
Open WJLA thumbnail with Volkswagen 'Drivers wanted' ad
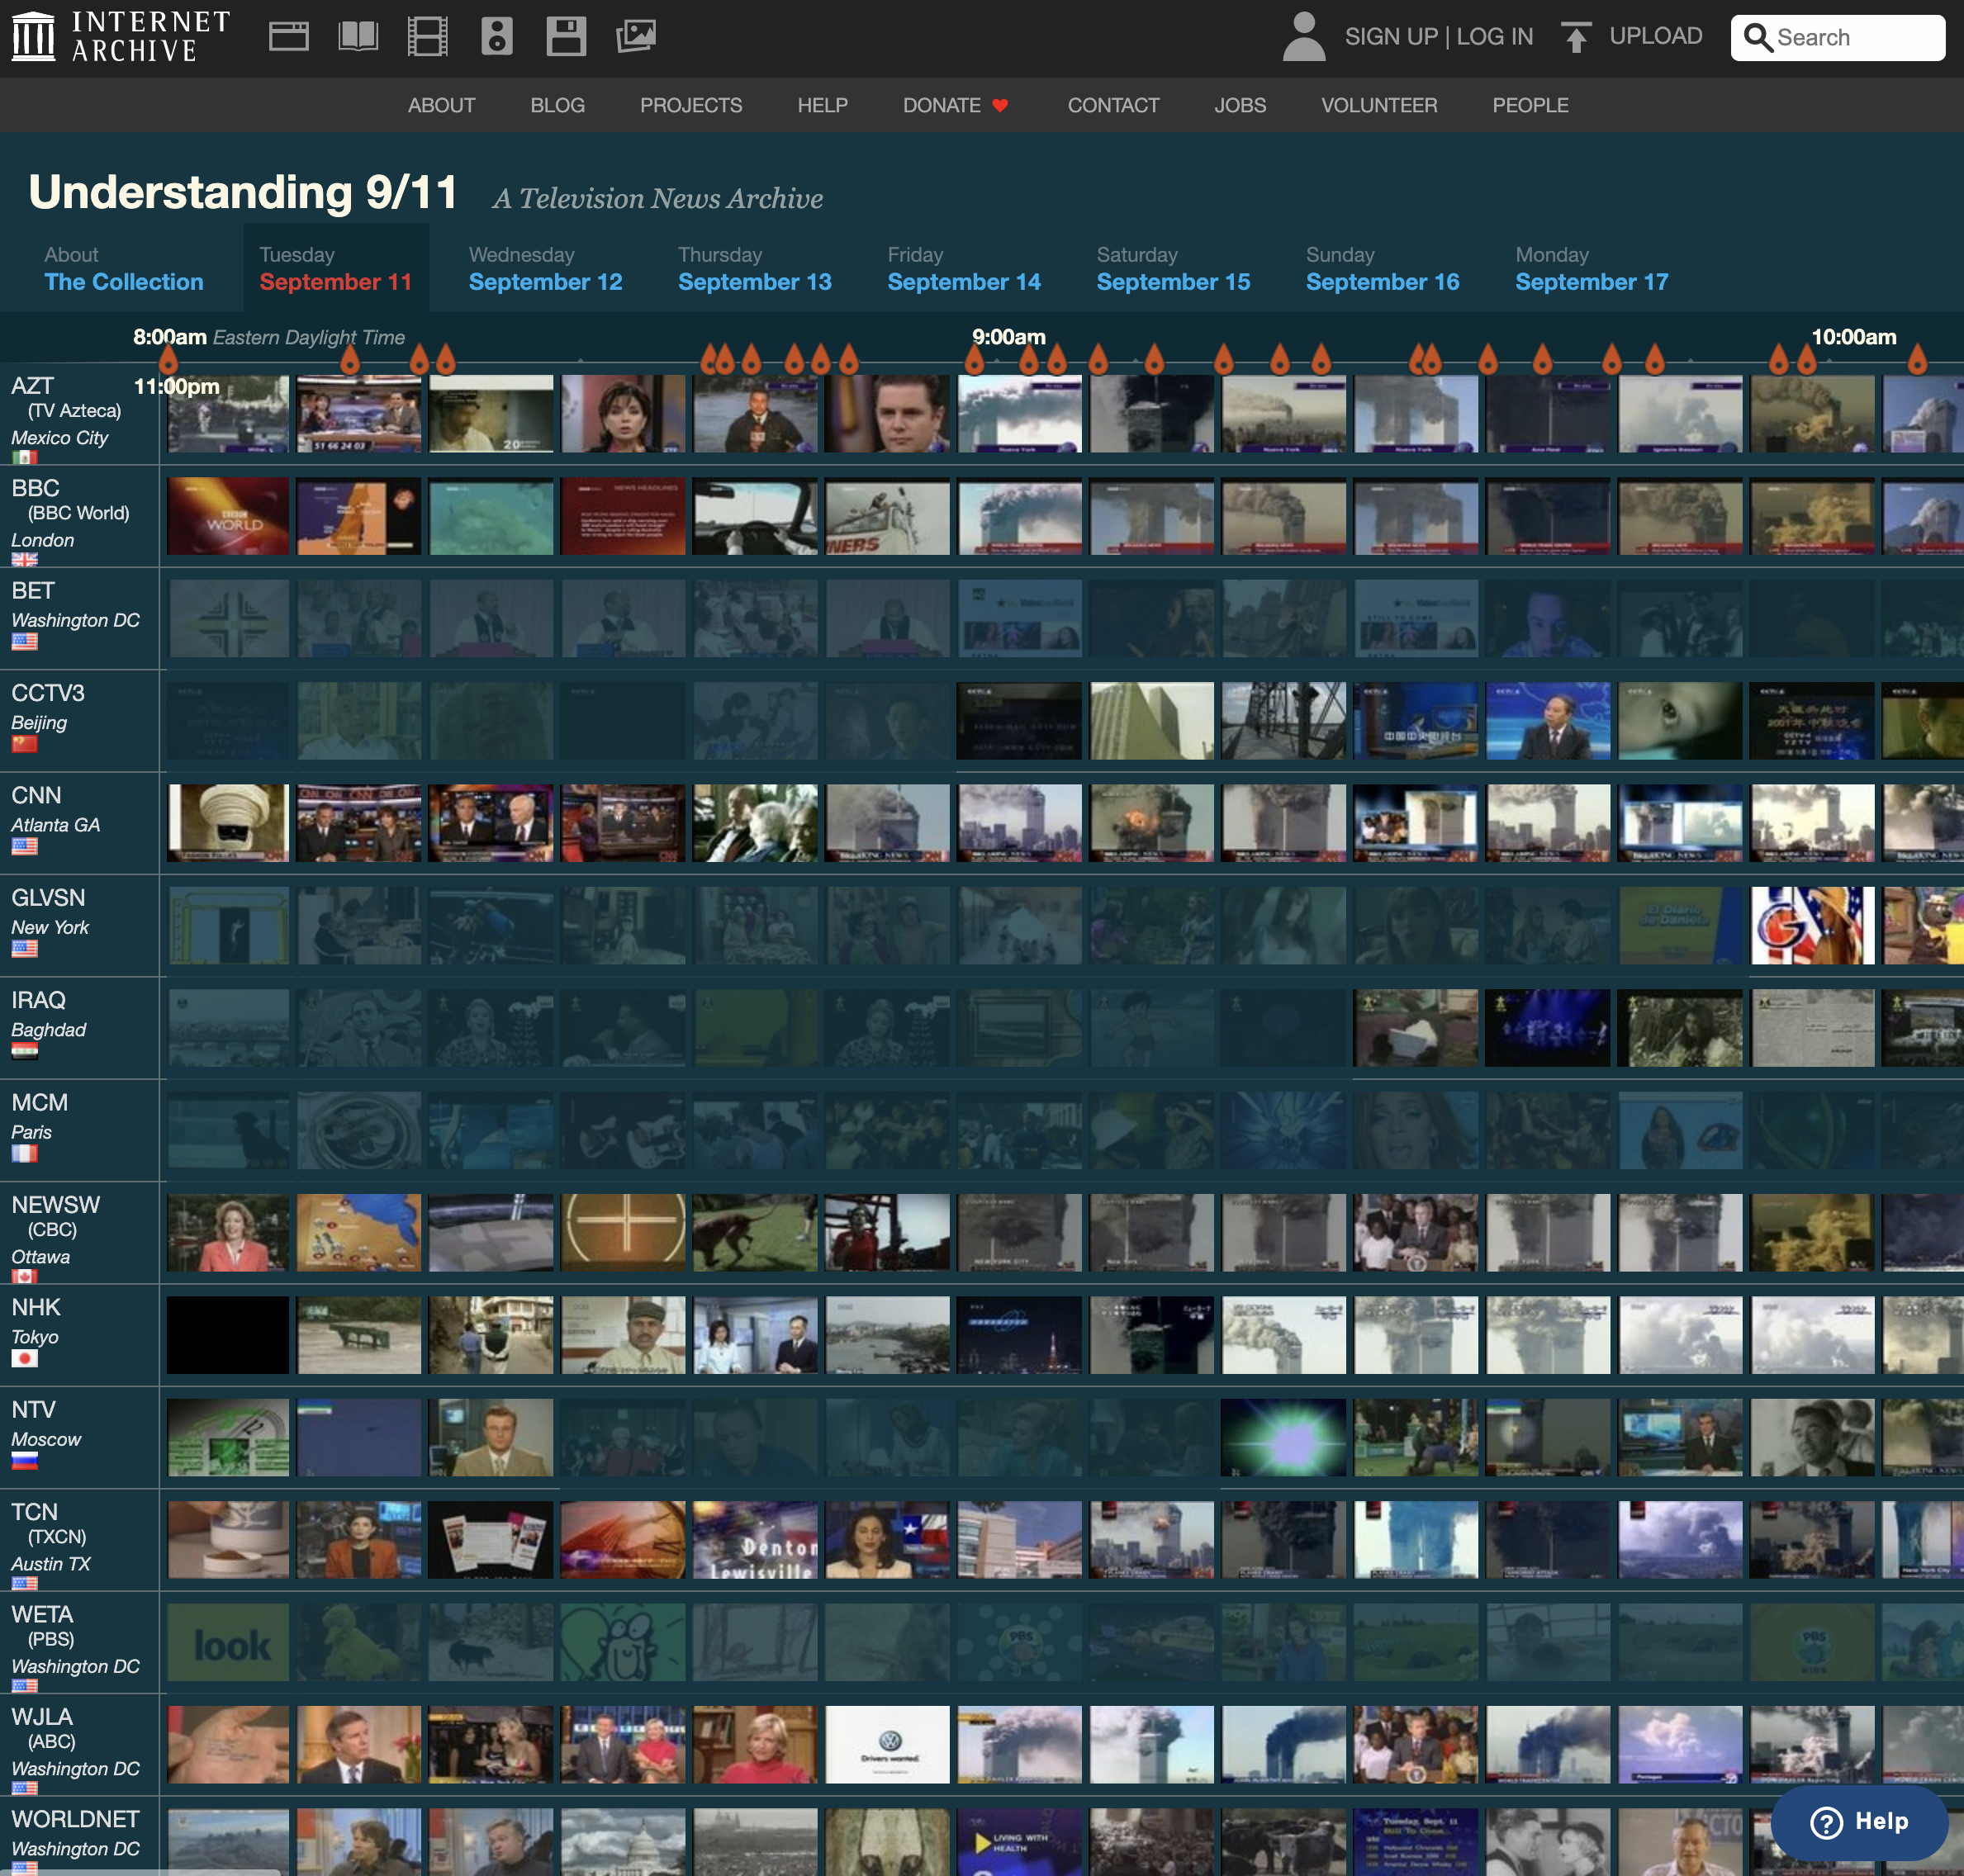(x=887, y=1745)
